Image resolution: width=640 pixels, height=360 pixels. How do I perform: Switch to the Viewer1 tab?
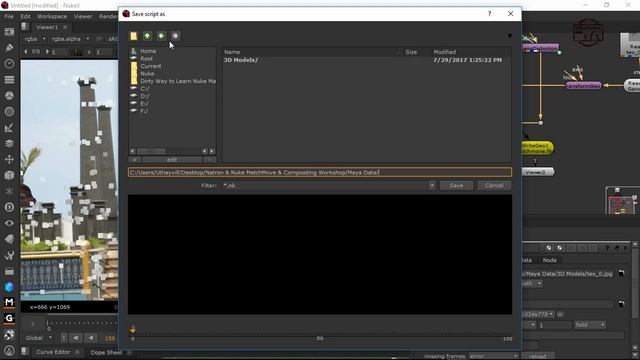[x=47, y=27]
